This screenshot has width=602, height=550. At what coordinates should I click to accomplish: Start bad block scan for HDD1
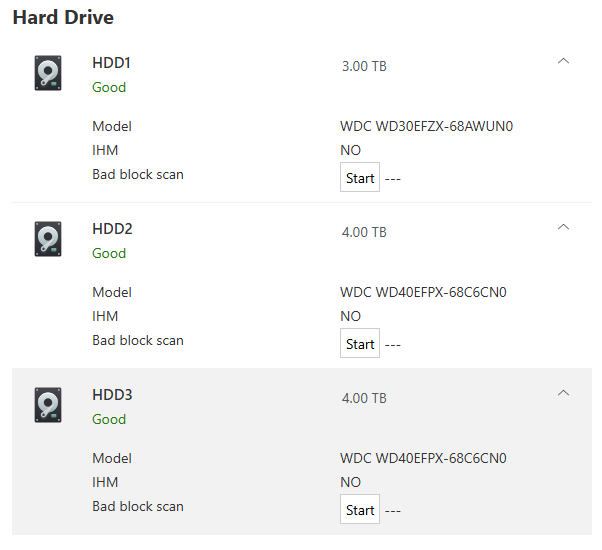click(360, 178)
